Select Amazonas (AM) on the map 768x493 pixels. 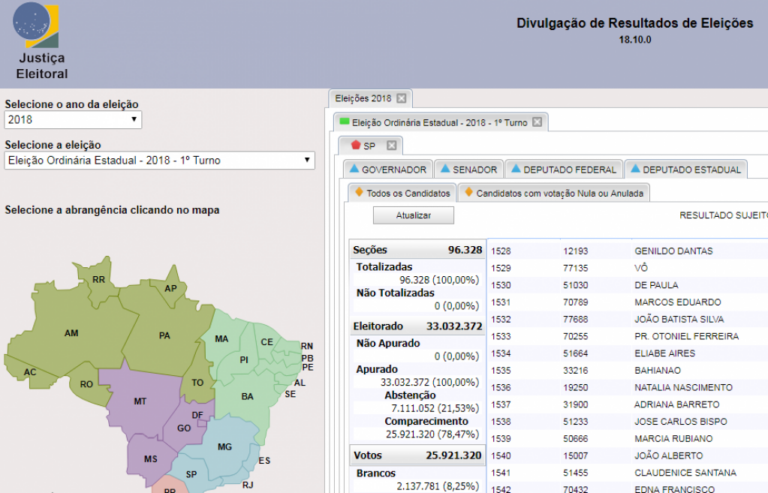tap(71, 333)
